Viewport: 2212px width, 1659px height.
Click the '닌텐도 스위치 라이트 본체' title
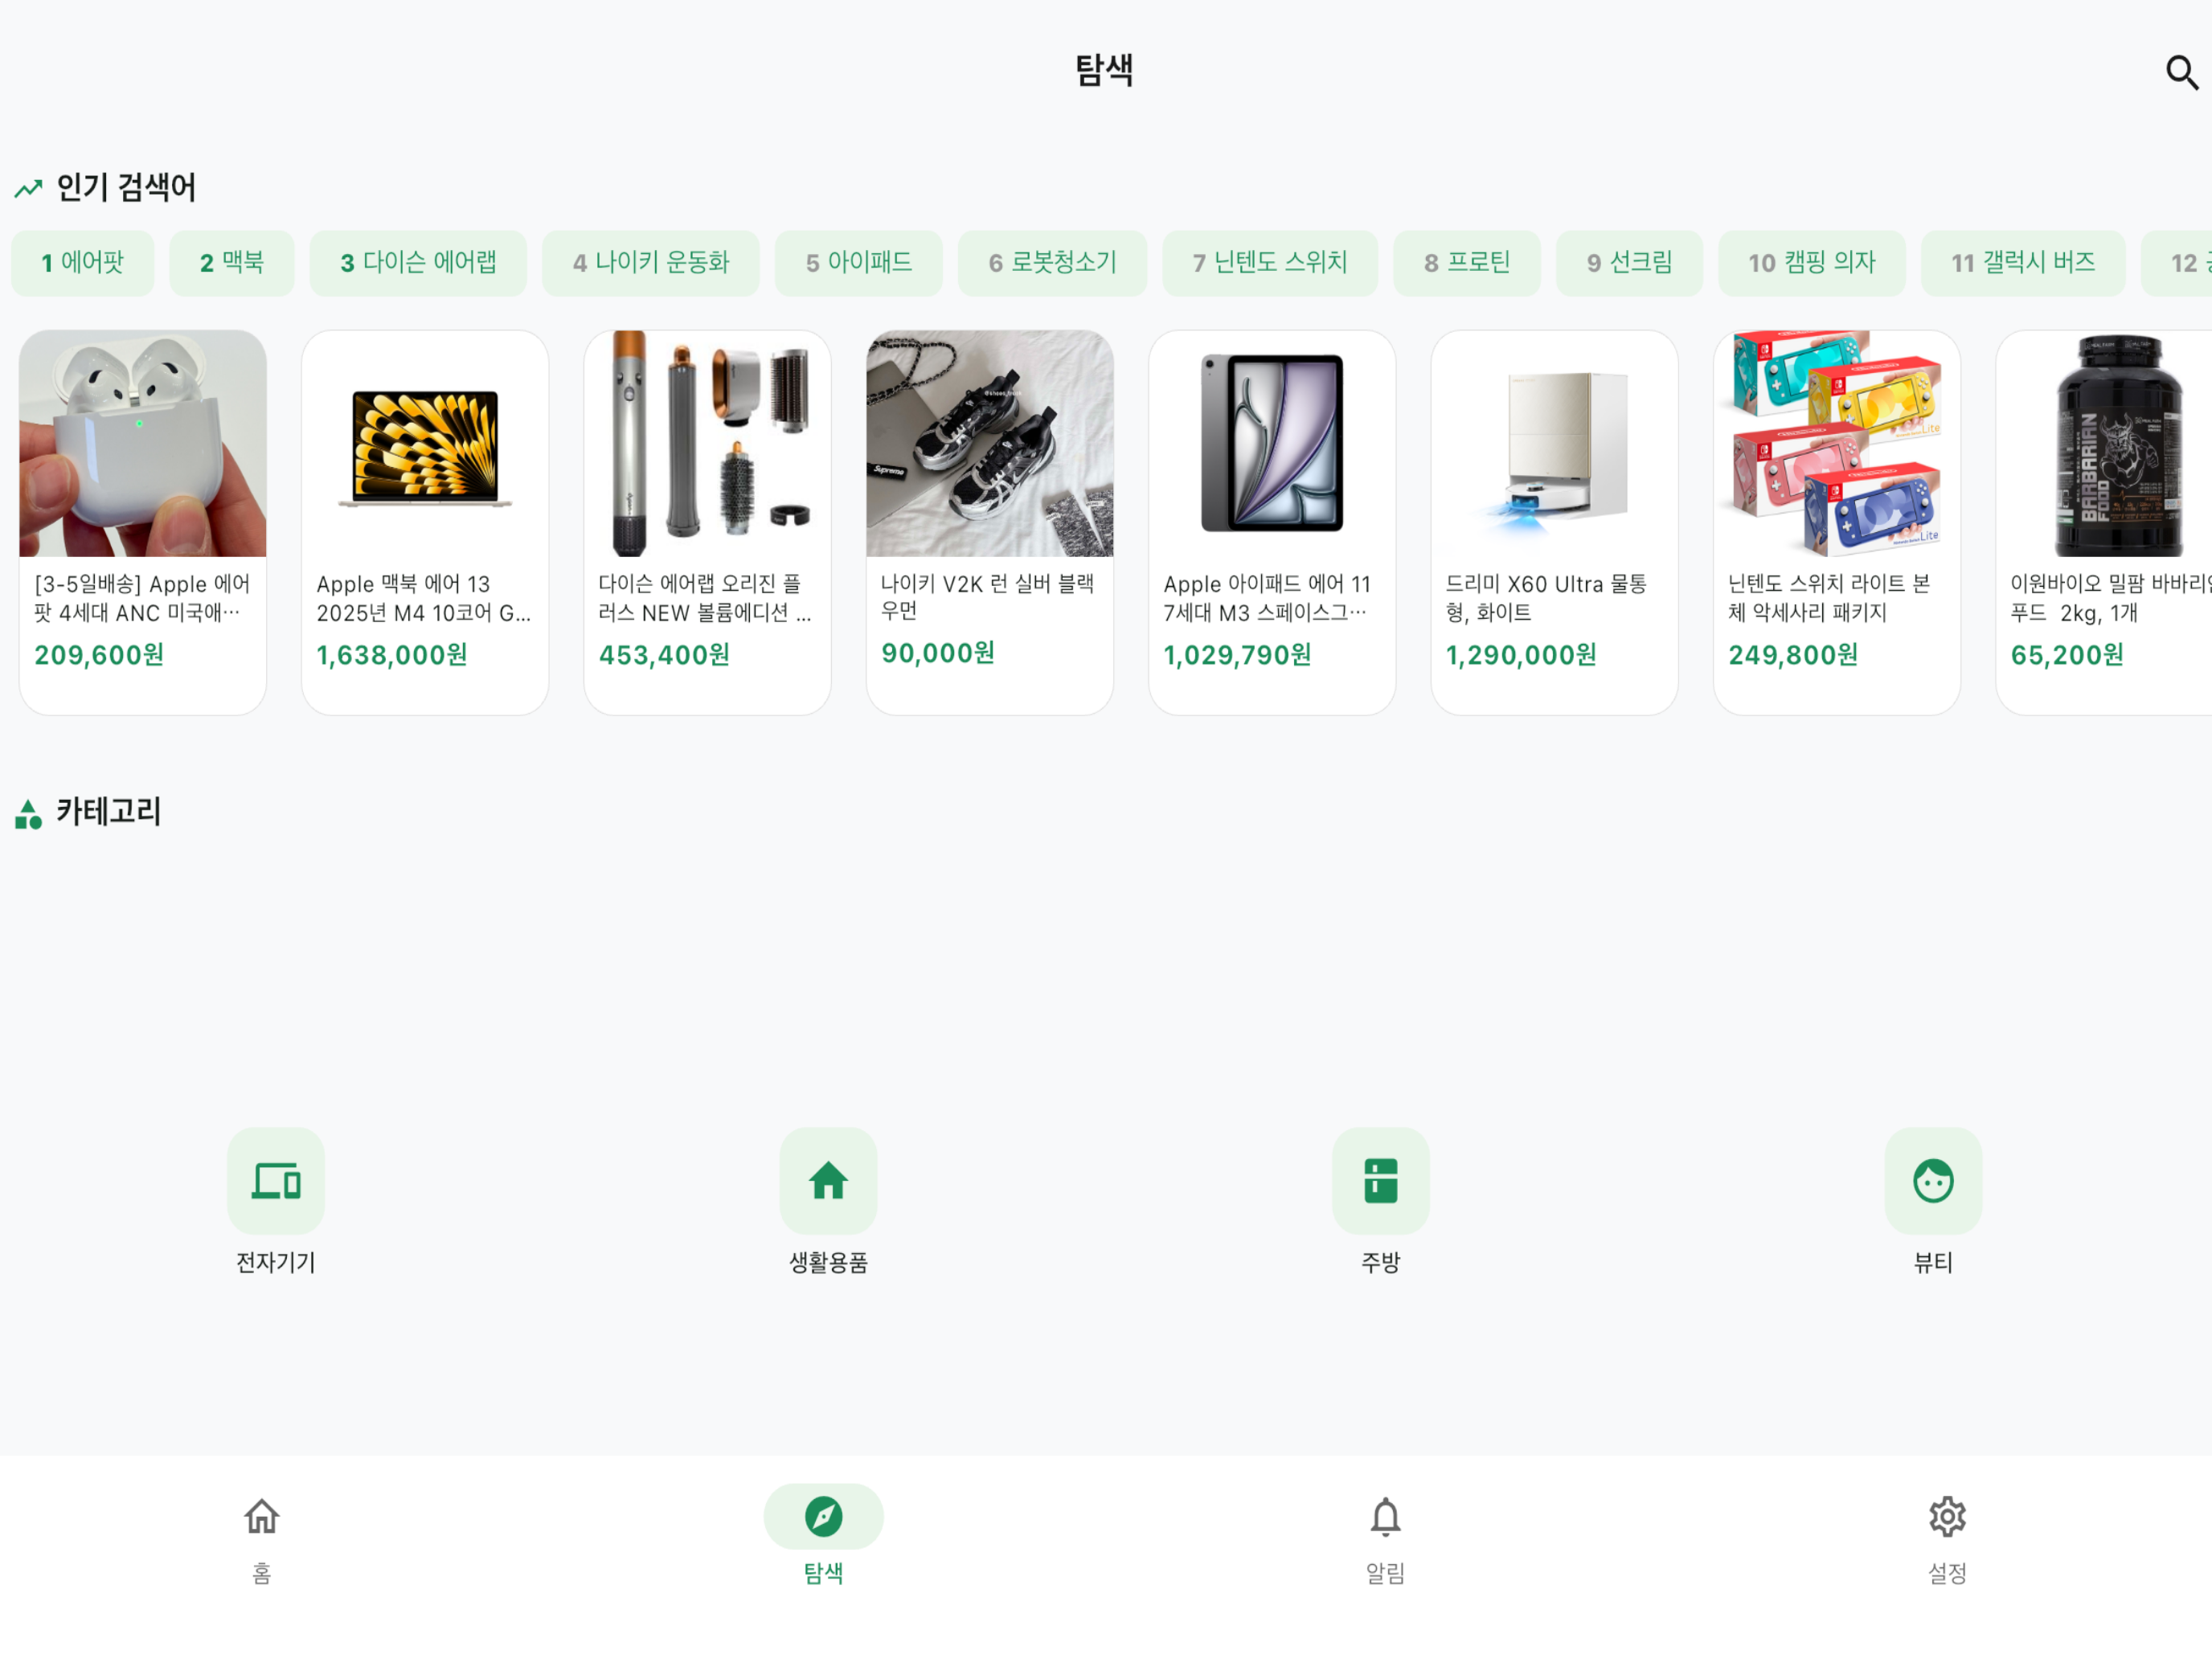tap(1829, 598)
